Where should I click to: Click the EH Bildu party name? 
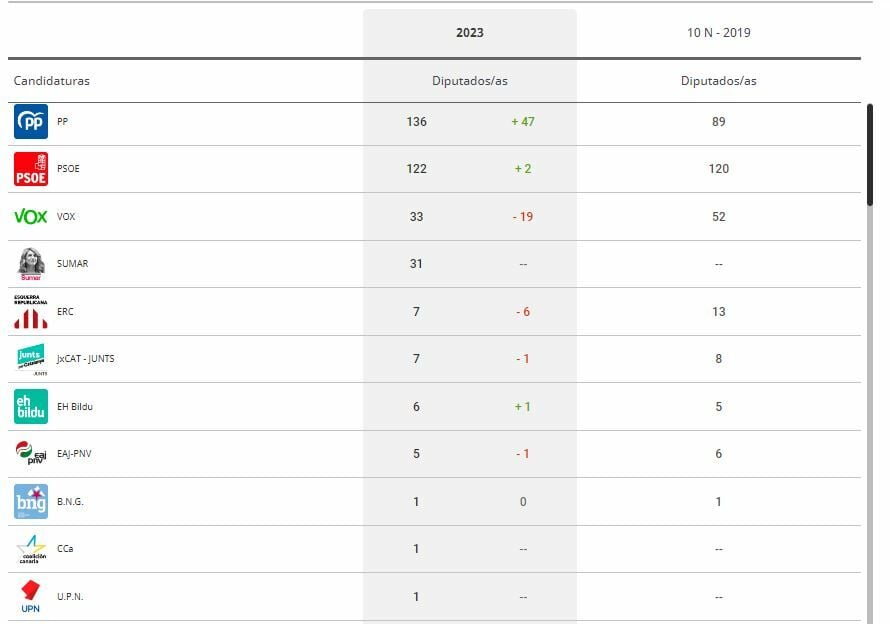tap(75, 407)
